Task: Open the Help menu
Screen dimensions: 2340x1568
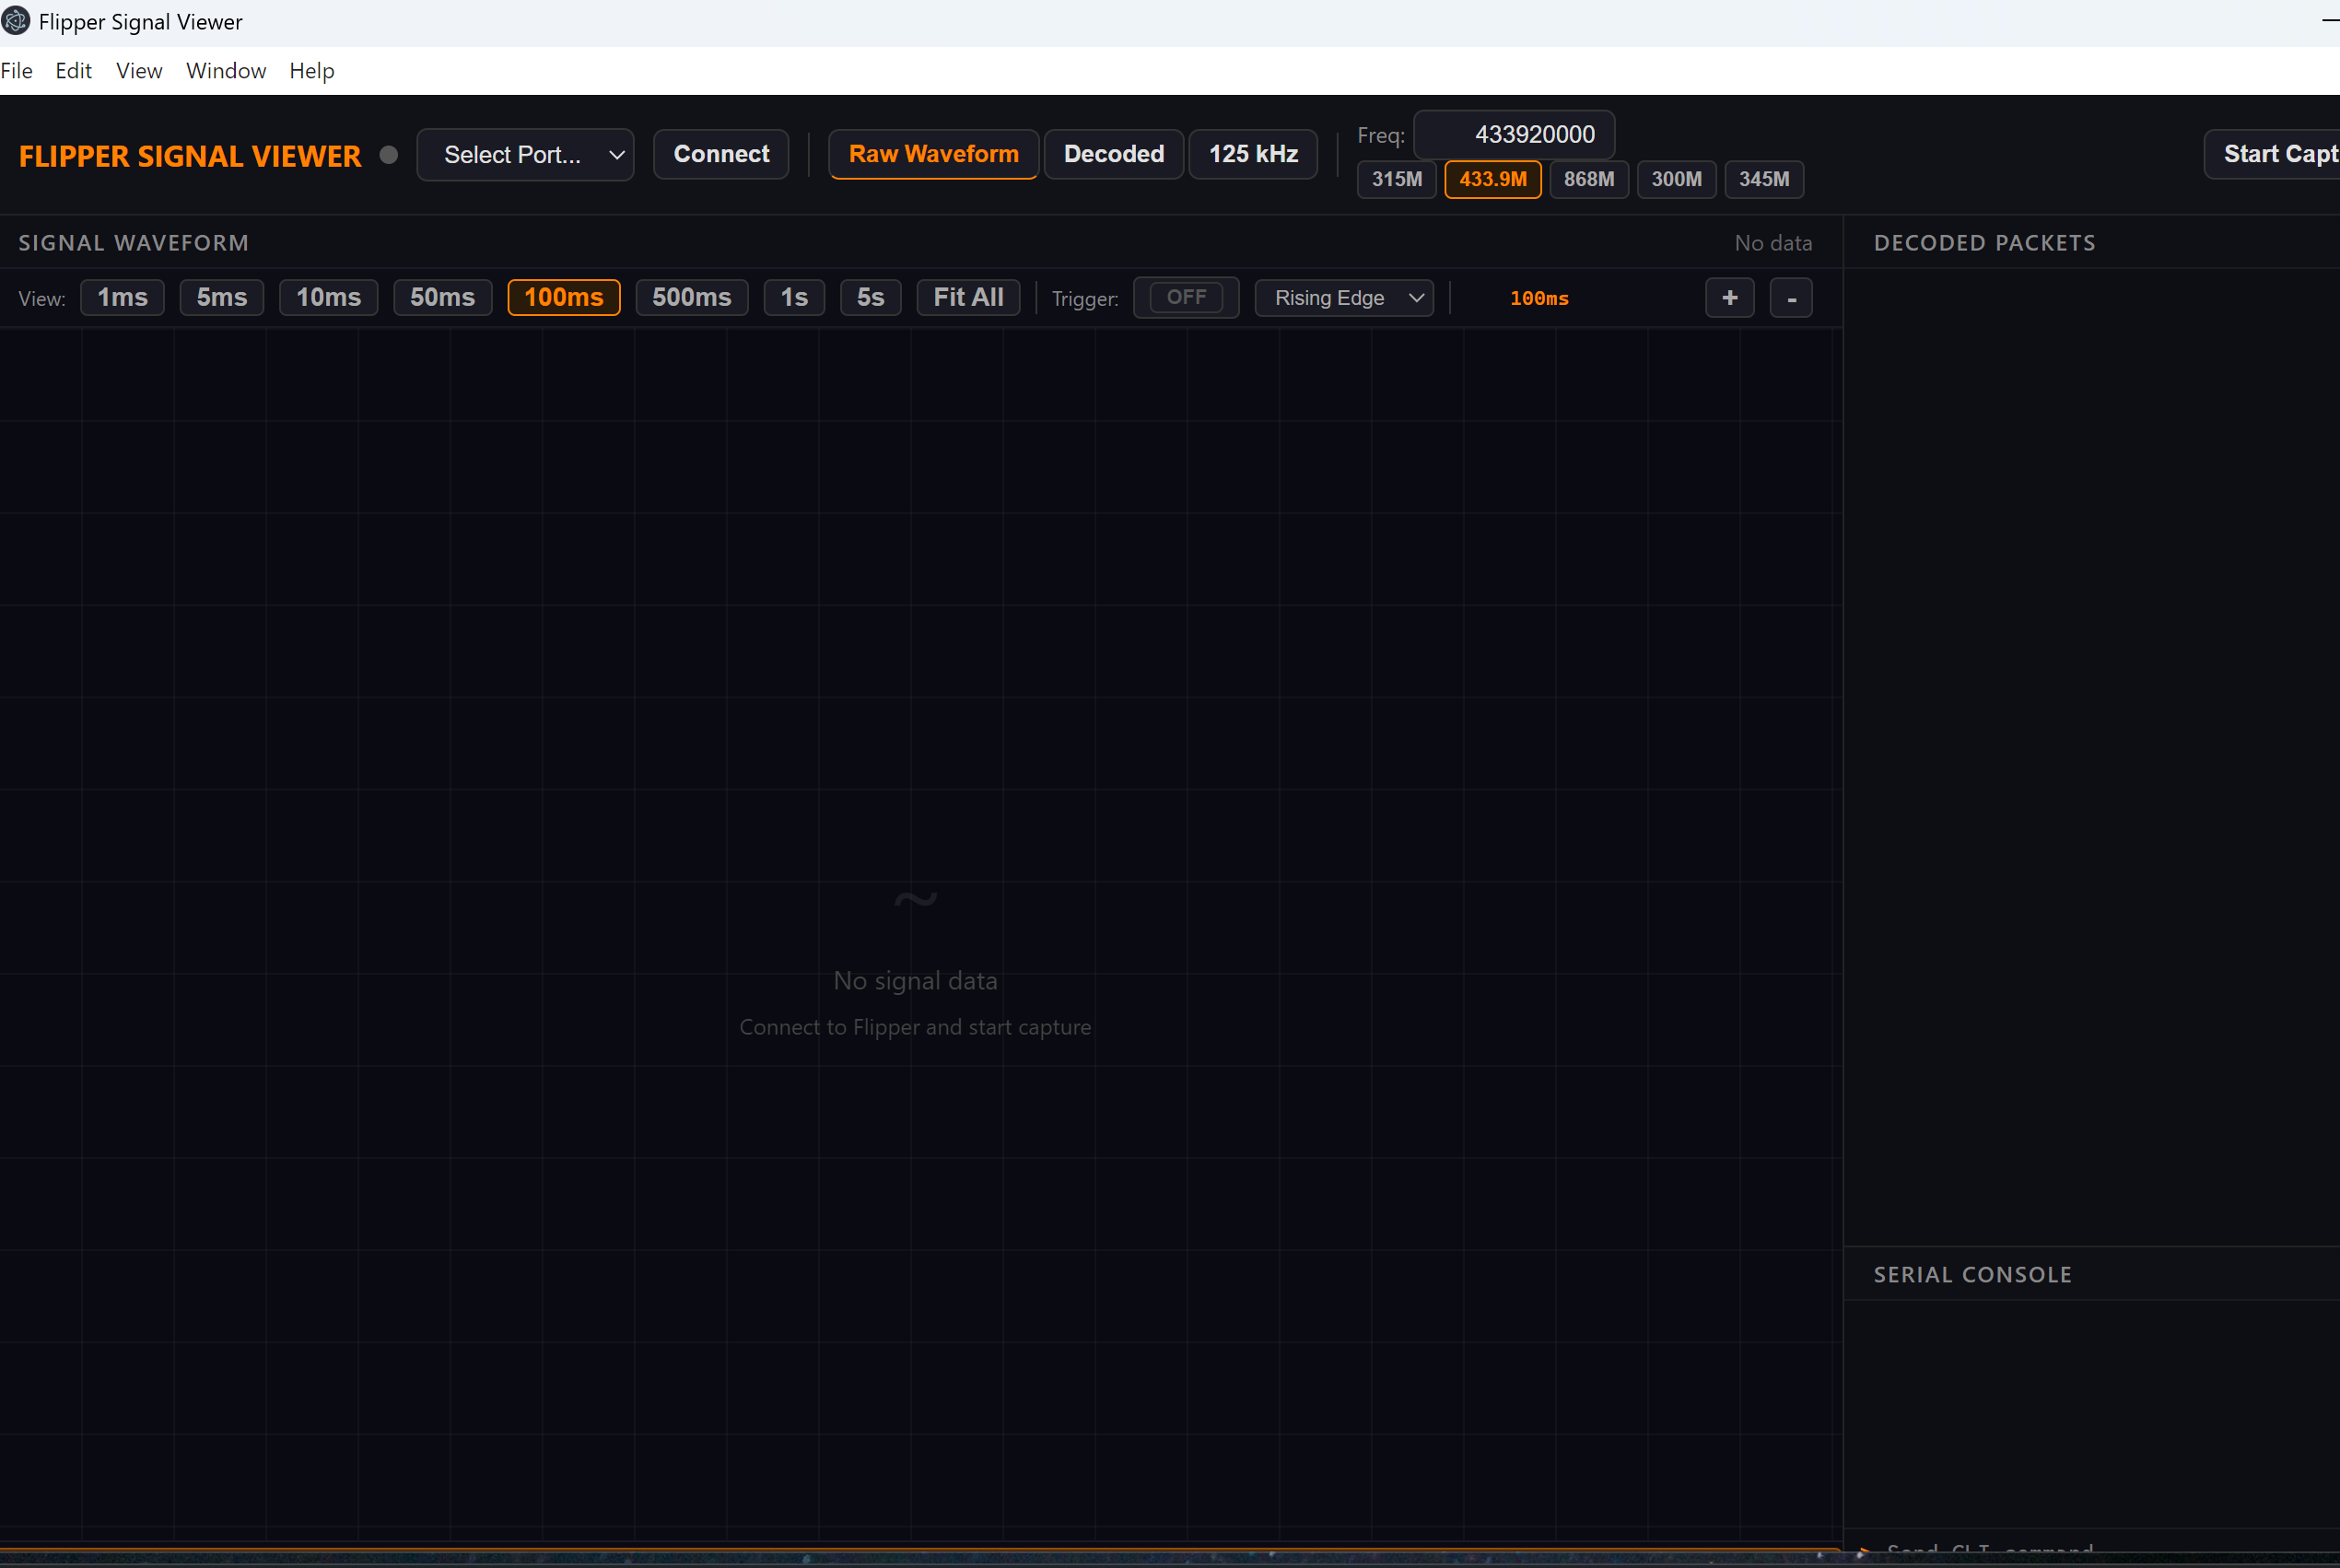Action: coord(312,71)
